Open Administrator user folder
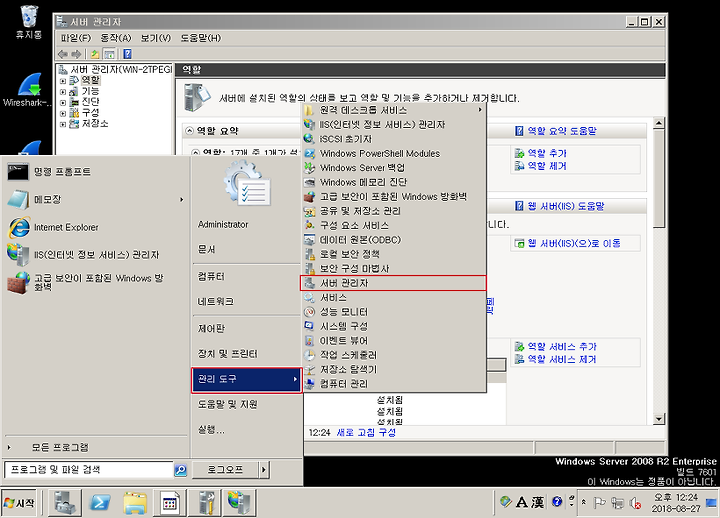The image size is (720, 518). click(223, 225)
